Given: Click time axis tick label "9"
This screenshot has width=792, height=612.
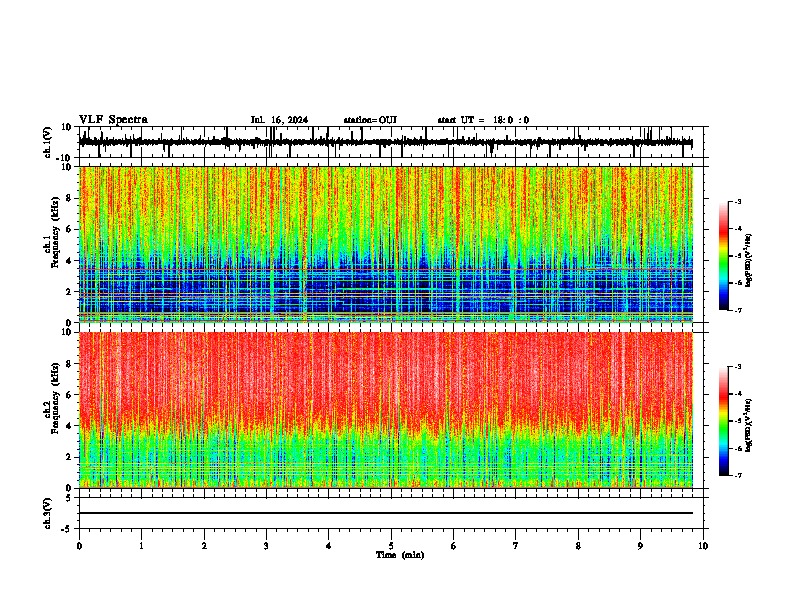Looking at the screenshot, I should pos(640,546).
